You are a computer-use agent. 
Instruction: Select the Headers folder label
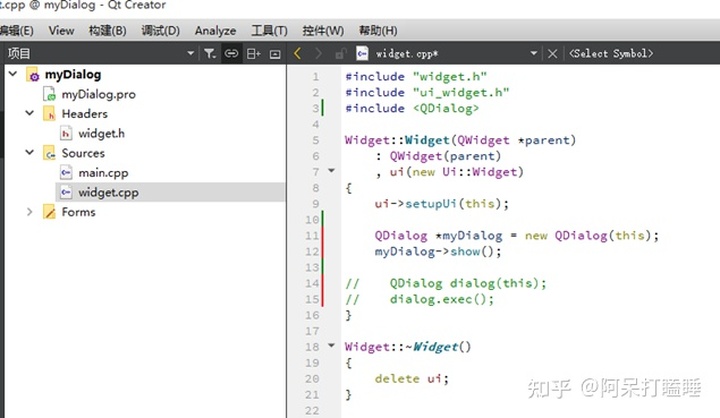(84, 113)
